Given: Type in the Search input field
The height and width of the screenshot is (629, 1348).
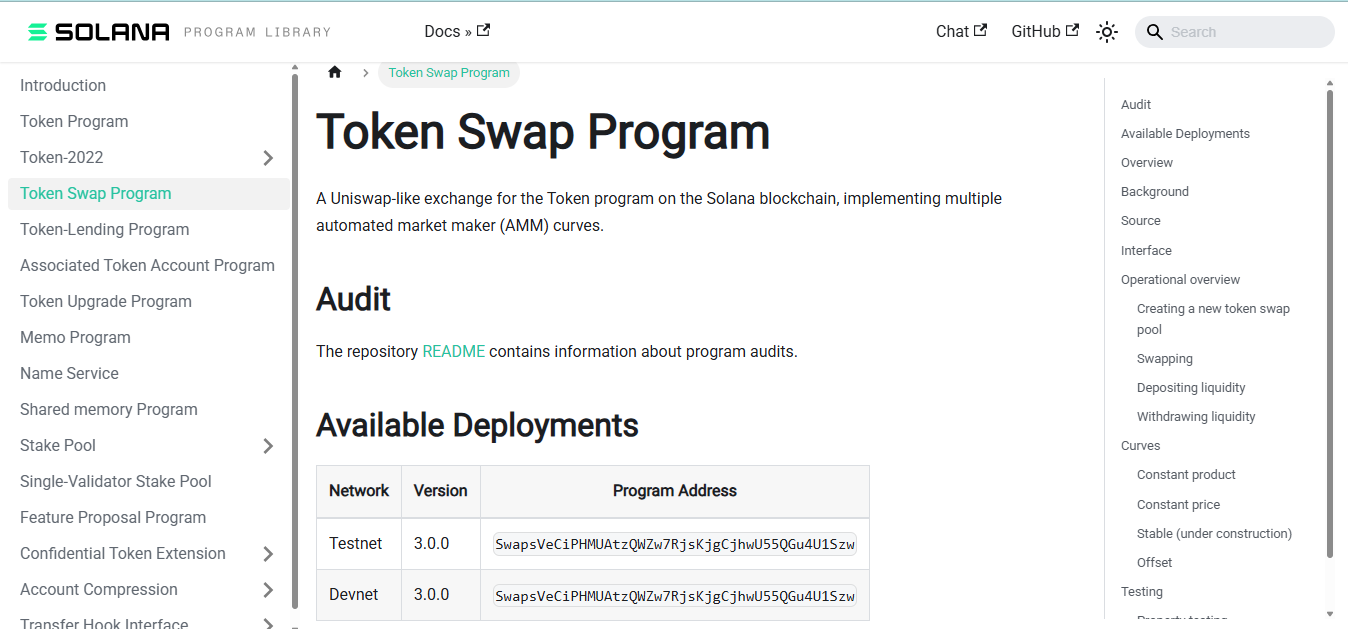Looking at the screenshot, I should (x=1245, y=32).
